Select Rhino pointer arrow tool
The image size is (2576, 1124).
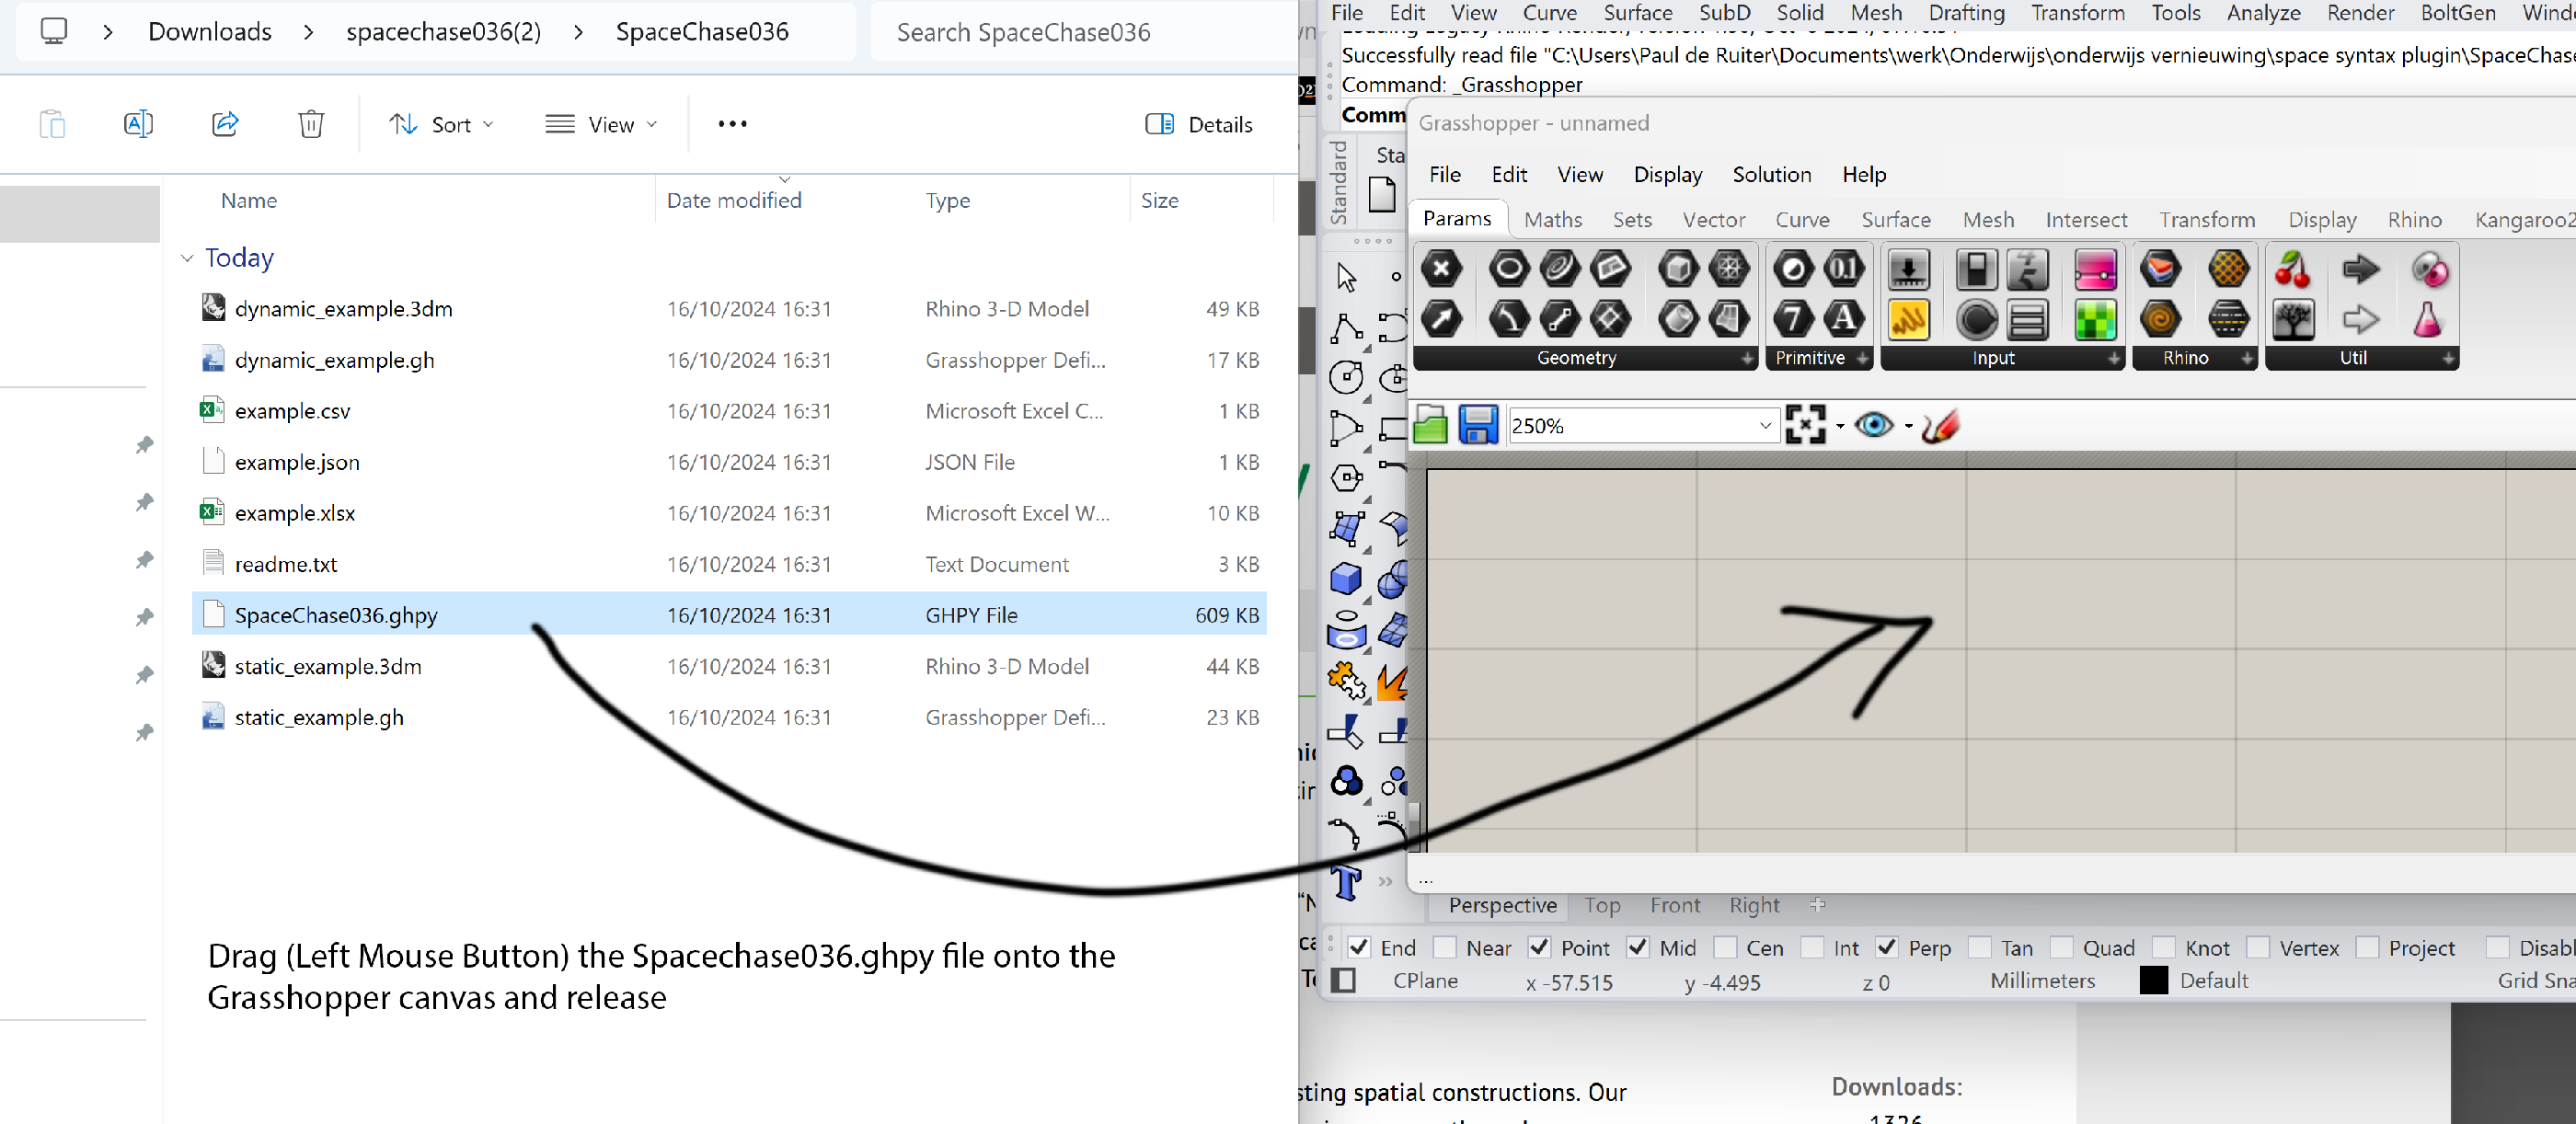(1346, 276)
